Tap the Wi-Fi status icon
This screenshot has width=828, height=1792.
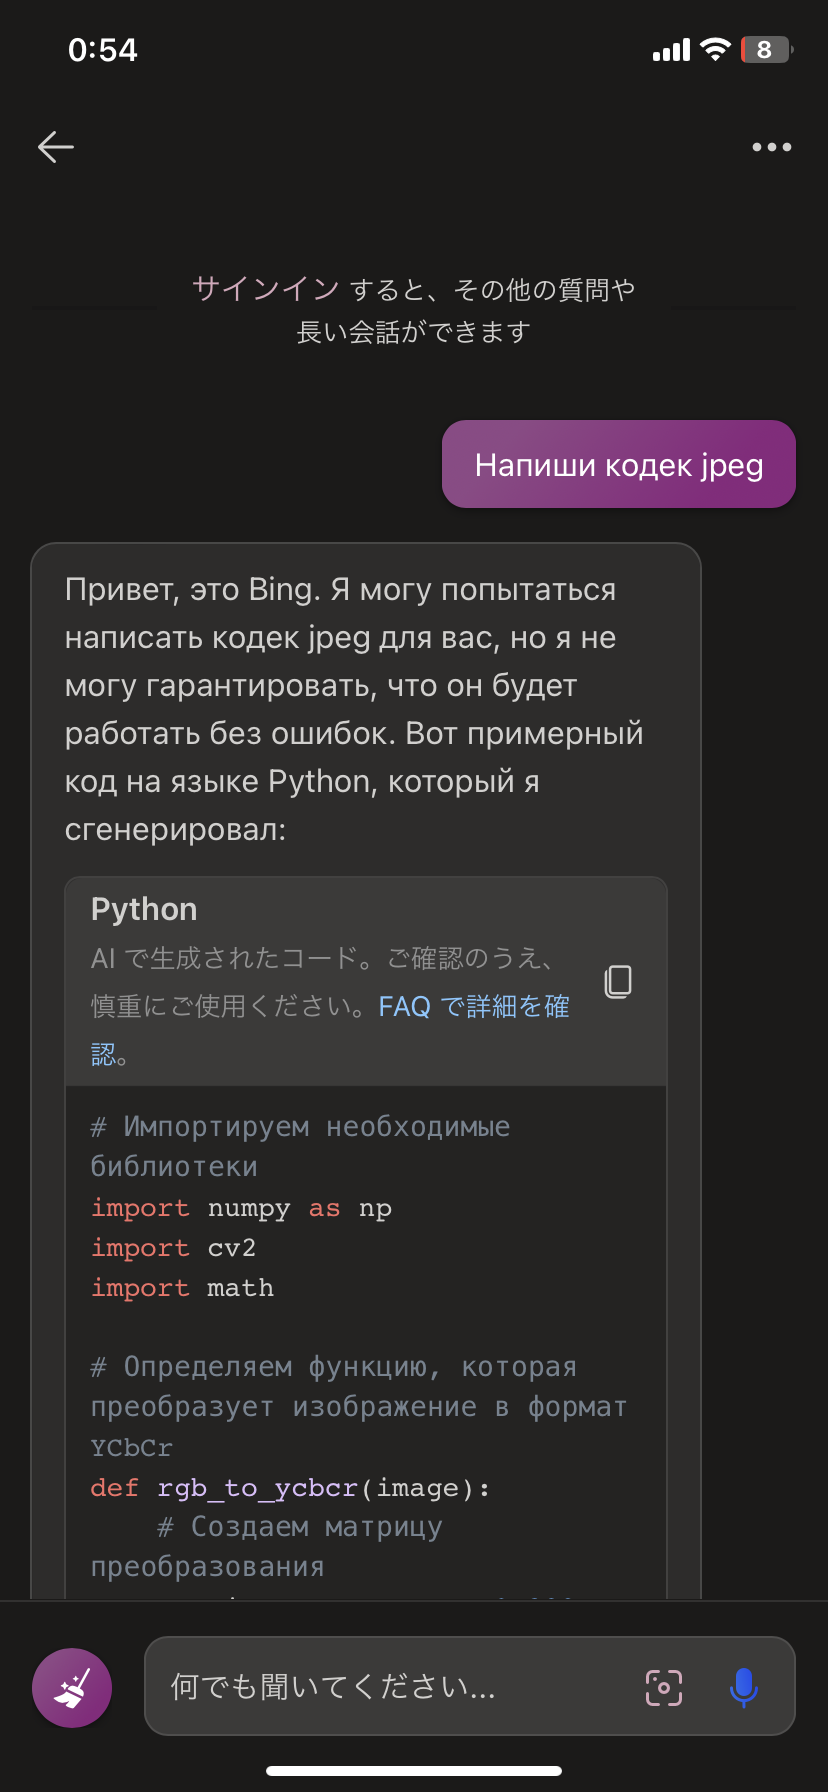tap(715, 50)
